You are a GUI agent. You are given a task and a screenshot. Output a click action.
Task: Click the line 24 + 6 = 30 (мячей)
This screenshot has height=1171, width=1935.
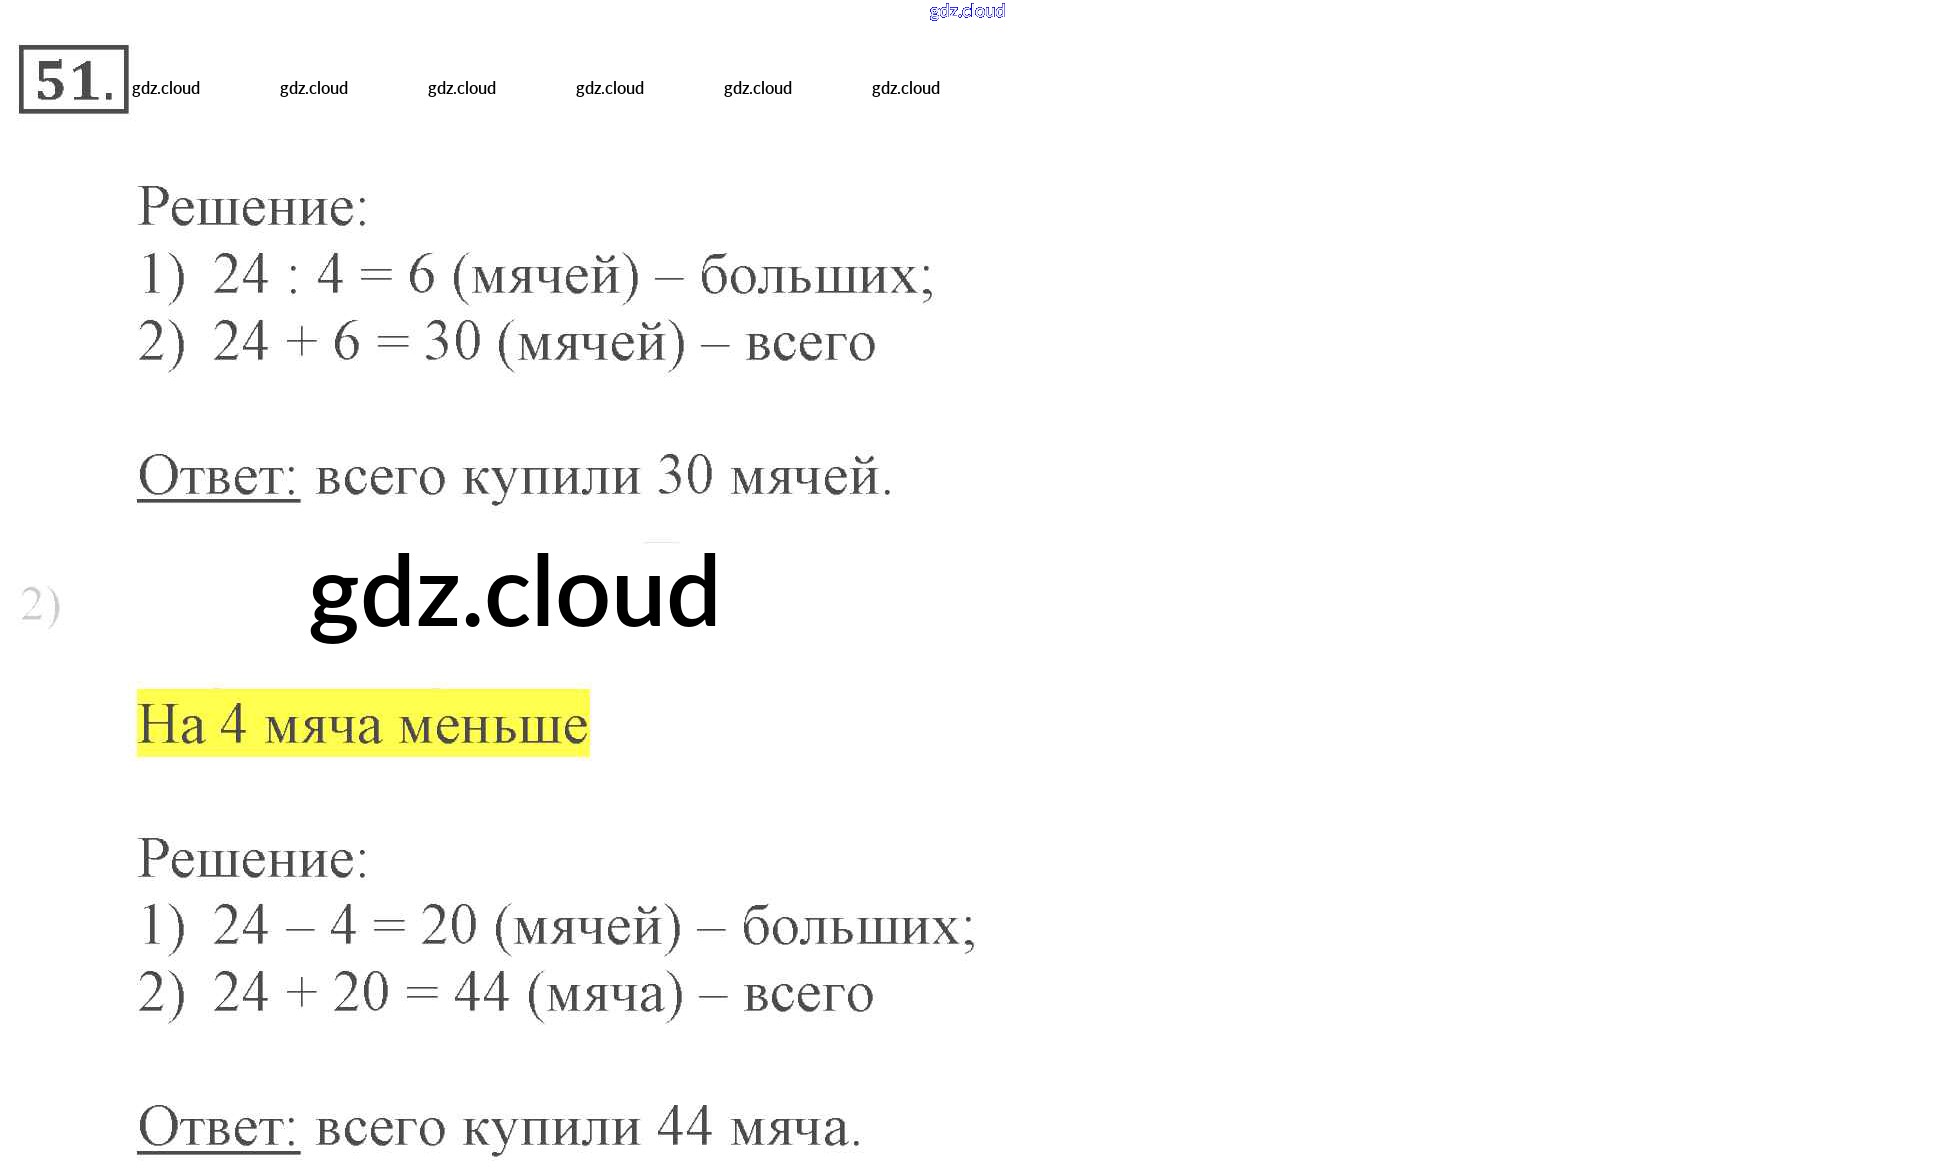click(x=448, y=343)
